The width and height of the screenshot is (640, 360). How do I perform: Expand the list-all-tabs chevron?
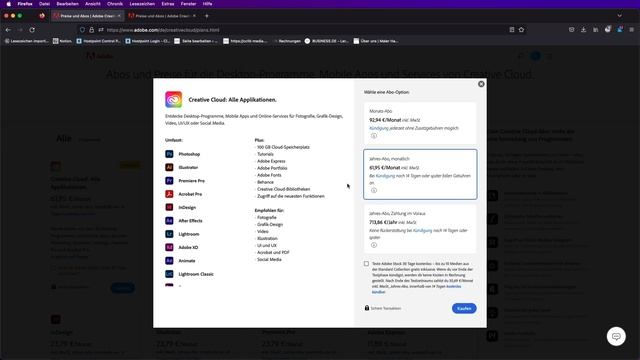coord(620,16)
